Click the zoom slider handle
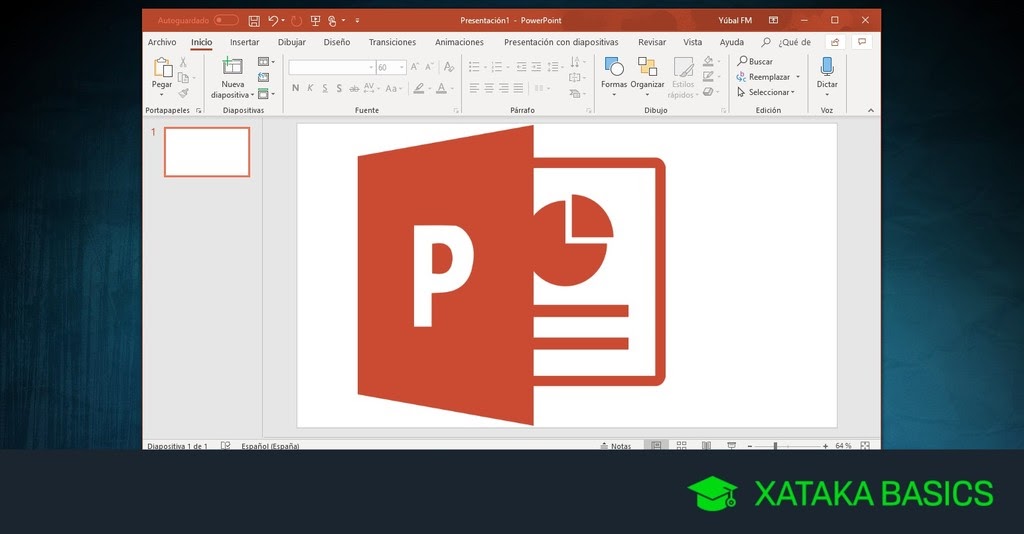1024x534 pixels. 775,446
